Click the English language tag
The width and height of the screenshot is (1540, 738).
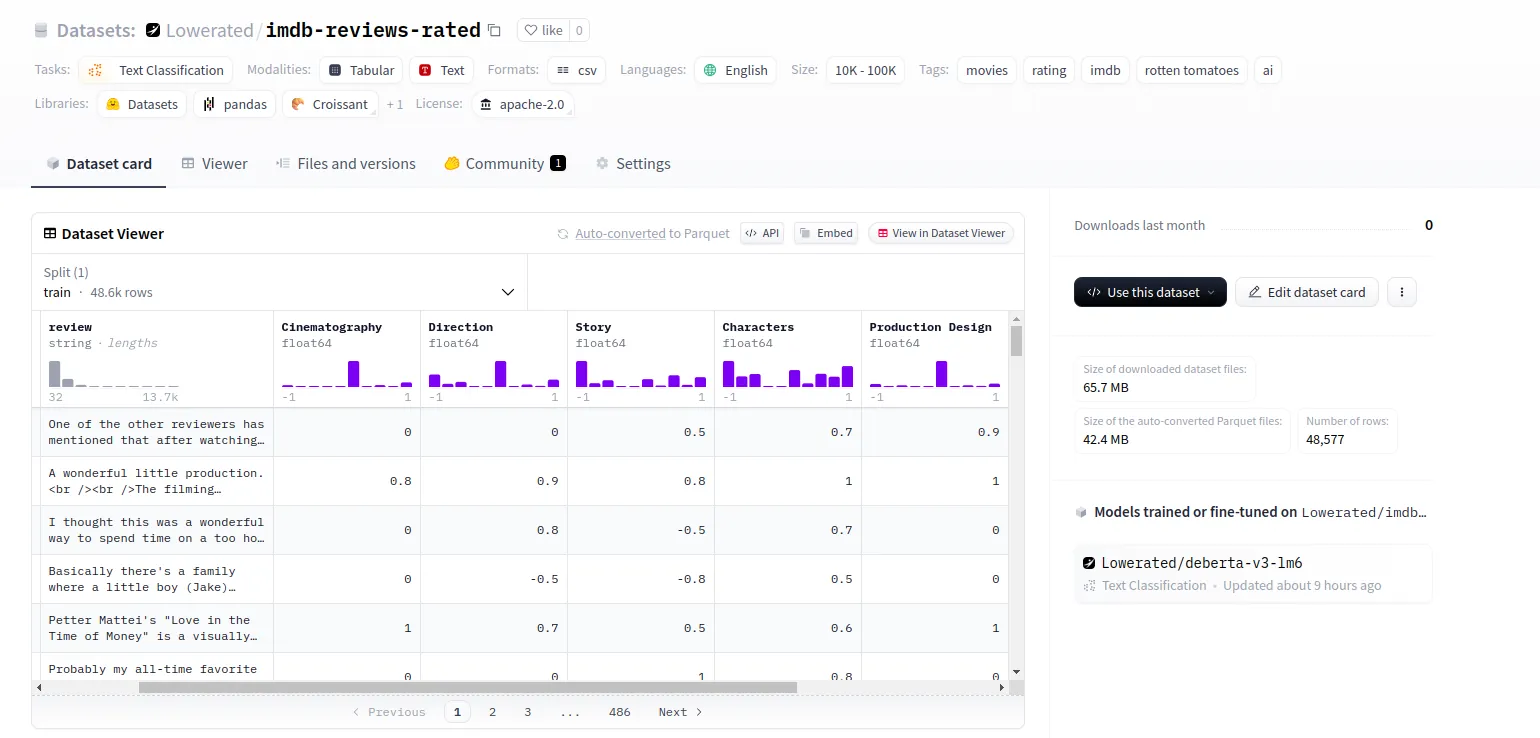[735, 70]
